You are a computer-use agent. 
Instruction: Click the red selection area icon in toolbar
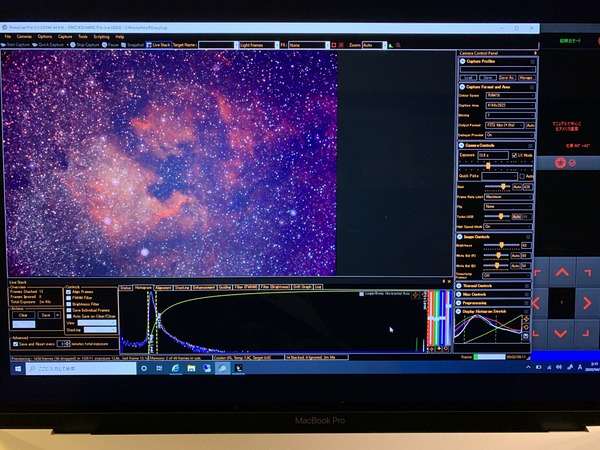(334, 45)
